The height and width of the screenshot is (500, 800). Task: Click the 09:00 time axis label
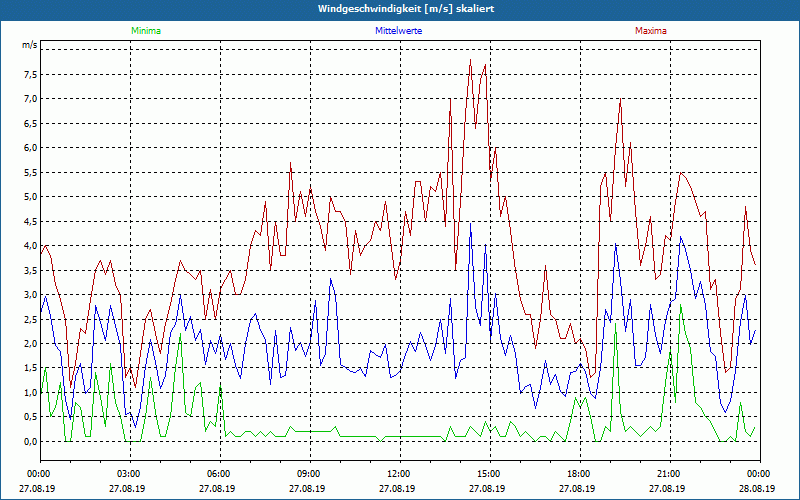click(x=310, y=474)
